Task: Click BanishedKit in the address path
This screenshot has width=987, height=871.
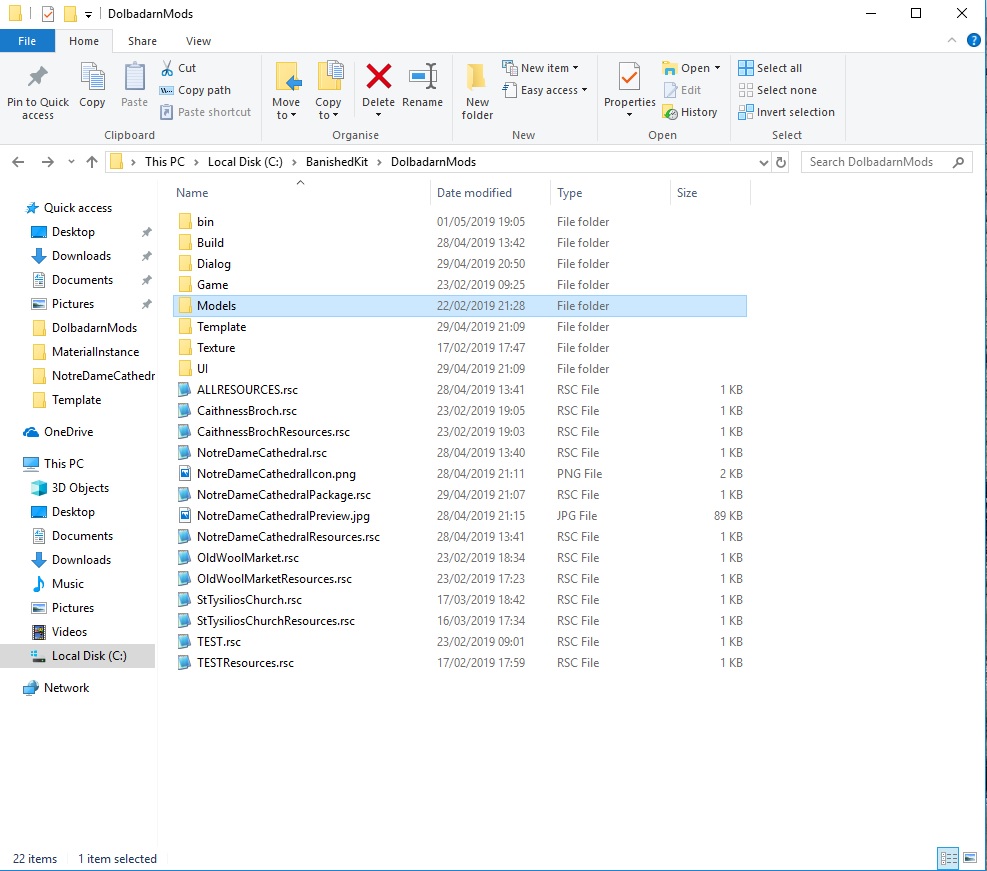Action: (337, 162)
